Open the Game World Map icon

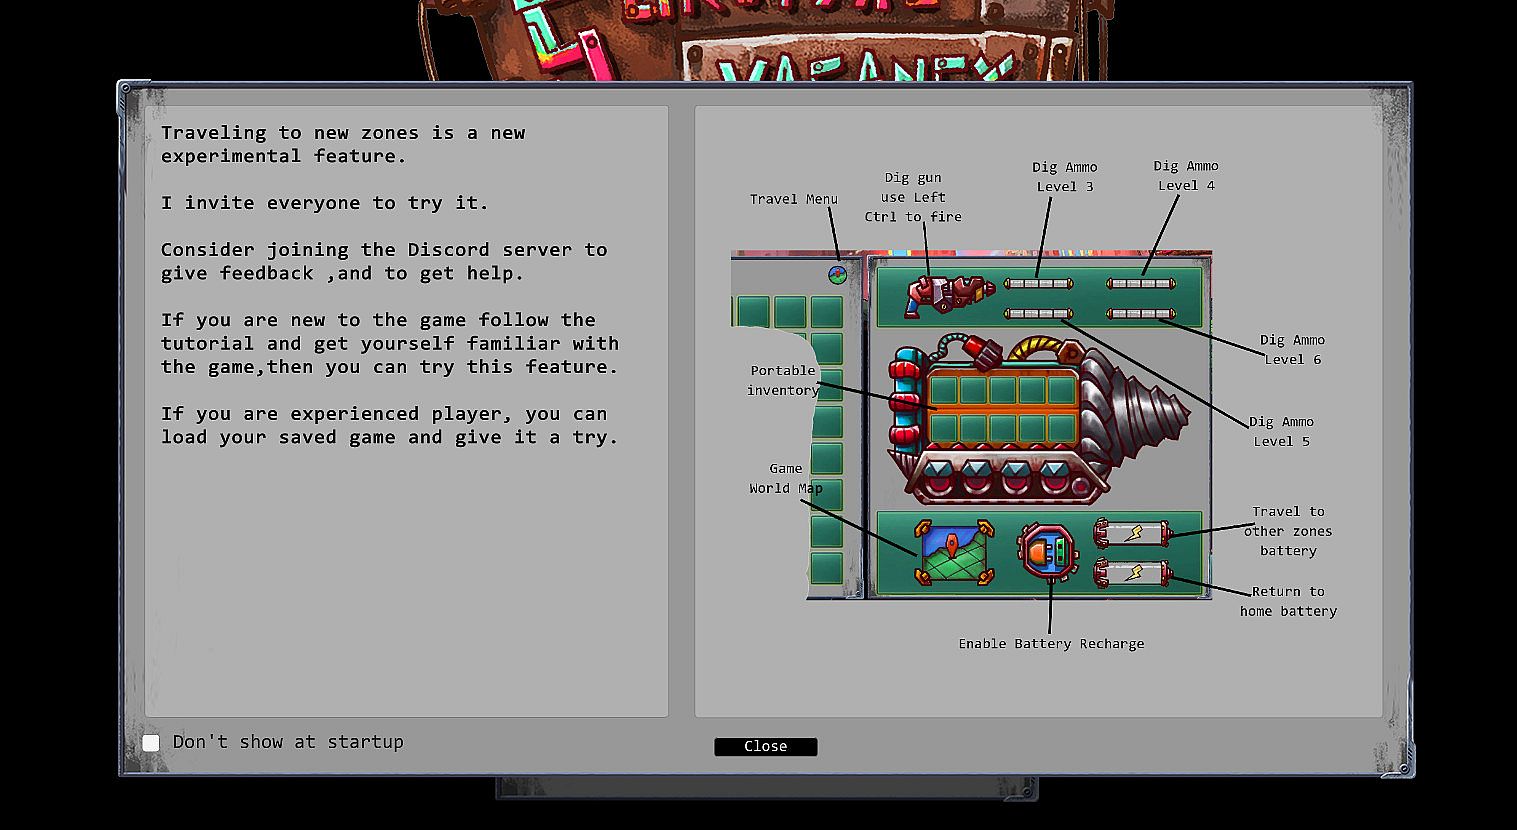point(954,552)
